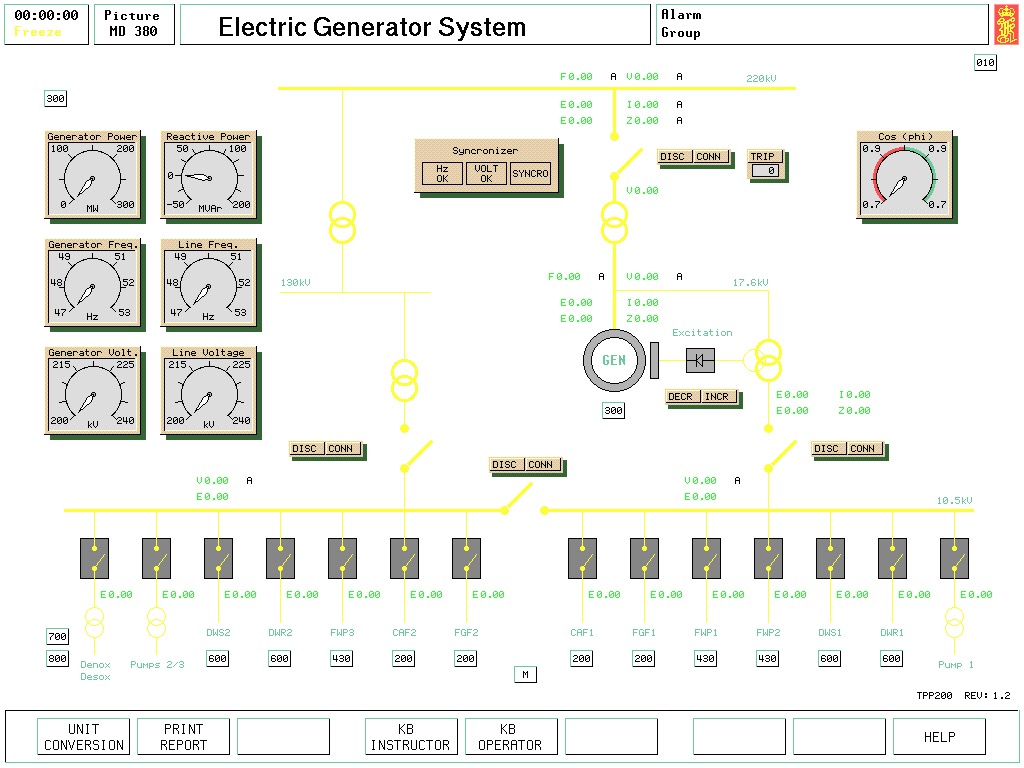Click DISC for the 130kV feeder breaker
Screen dimensions: 1024x768
304,449
